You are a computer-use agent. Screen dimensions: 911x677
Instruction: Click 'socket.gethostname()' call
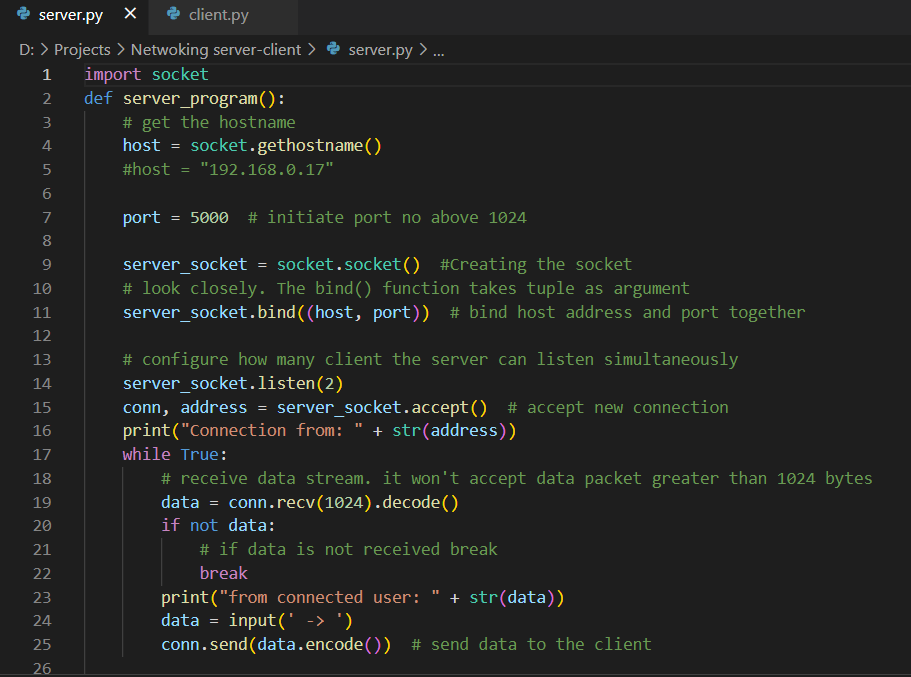tap(286, 146)
